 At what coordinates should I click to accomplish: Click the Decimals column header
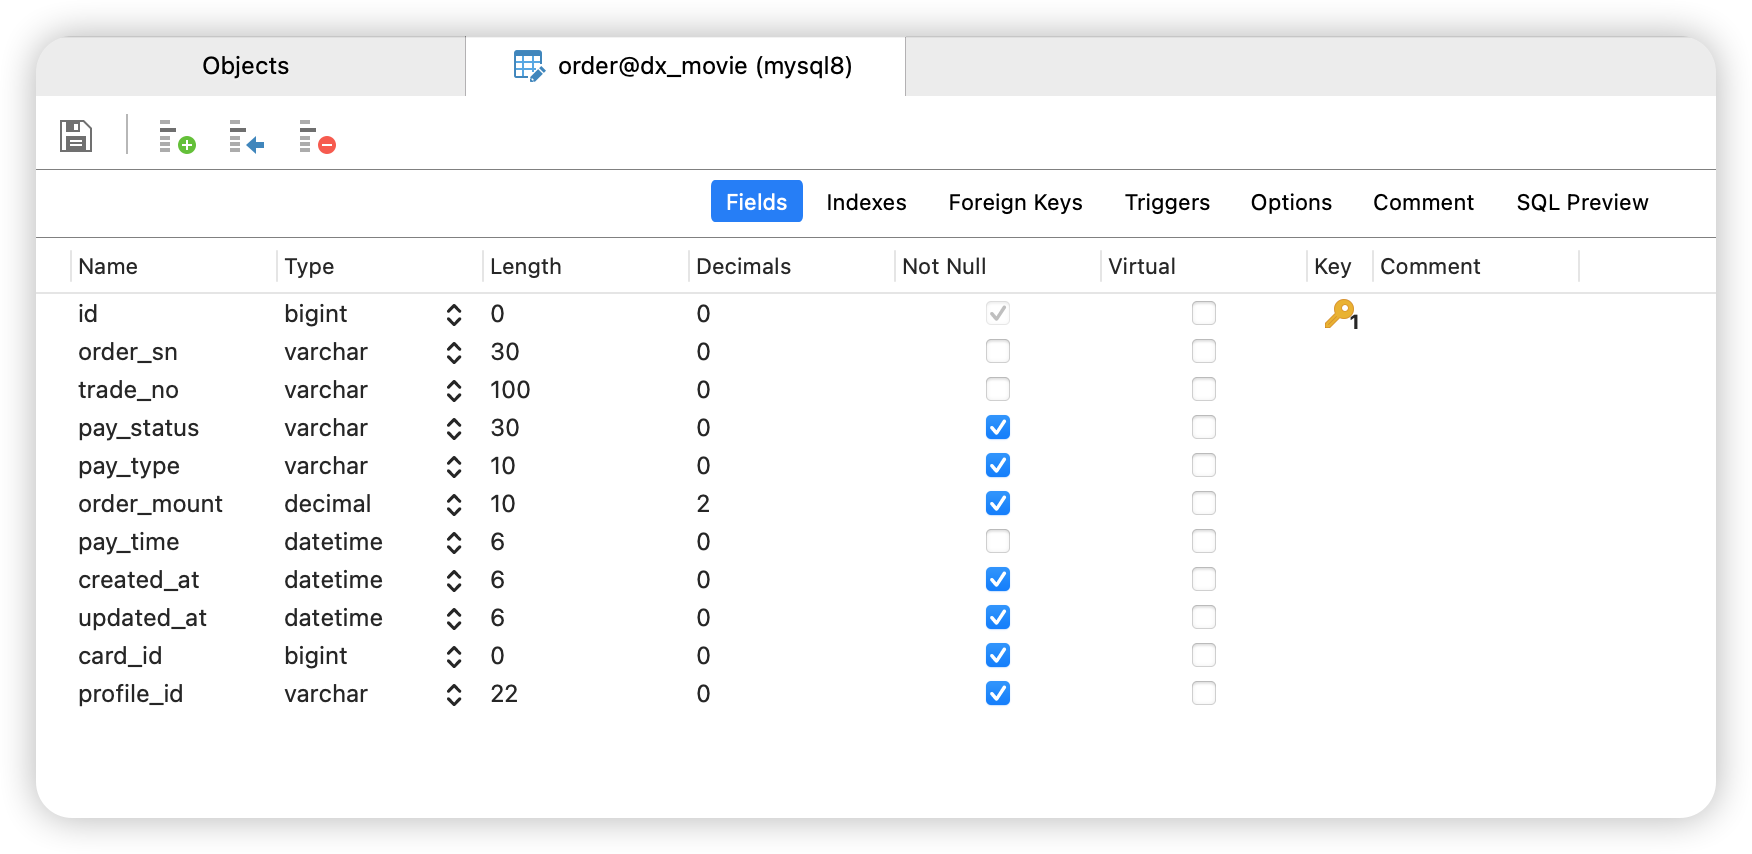[791, 266]
